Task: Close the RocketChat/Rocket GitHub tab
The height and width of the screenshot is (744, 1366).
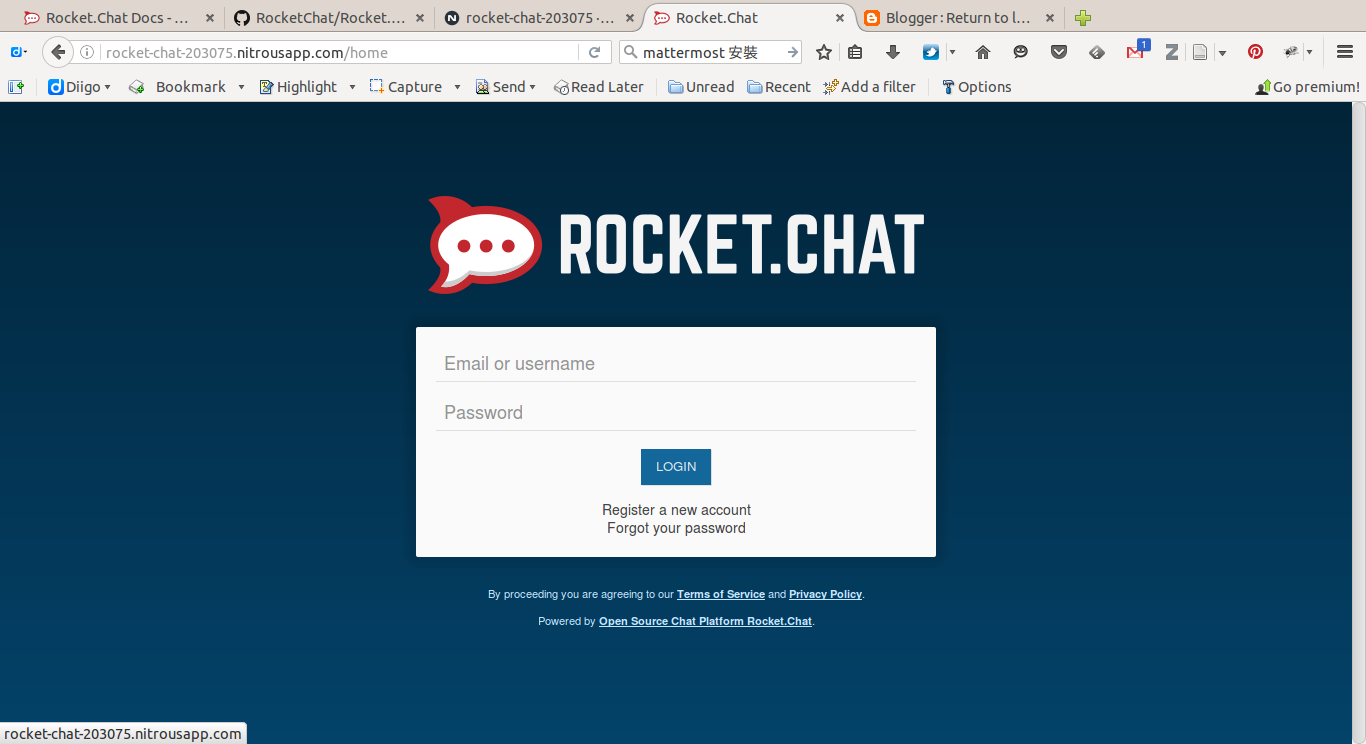Action: coord(419,18)
